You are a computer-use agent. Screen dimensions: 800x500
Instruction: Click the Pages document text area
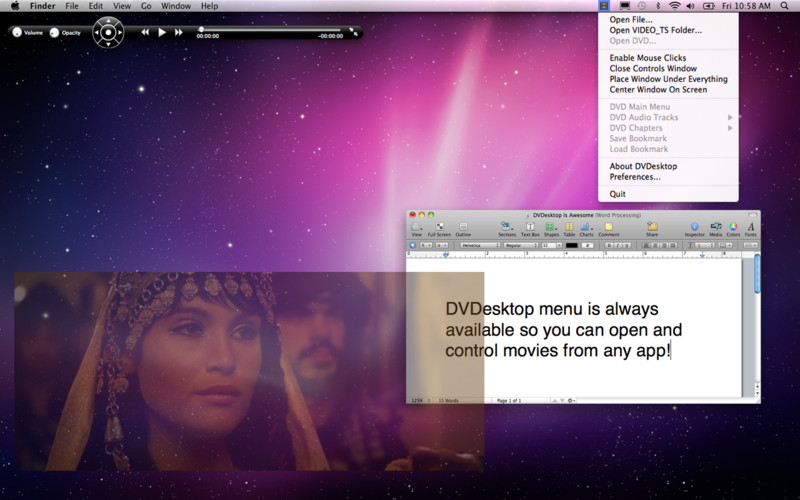[x=574, y=328]
